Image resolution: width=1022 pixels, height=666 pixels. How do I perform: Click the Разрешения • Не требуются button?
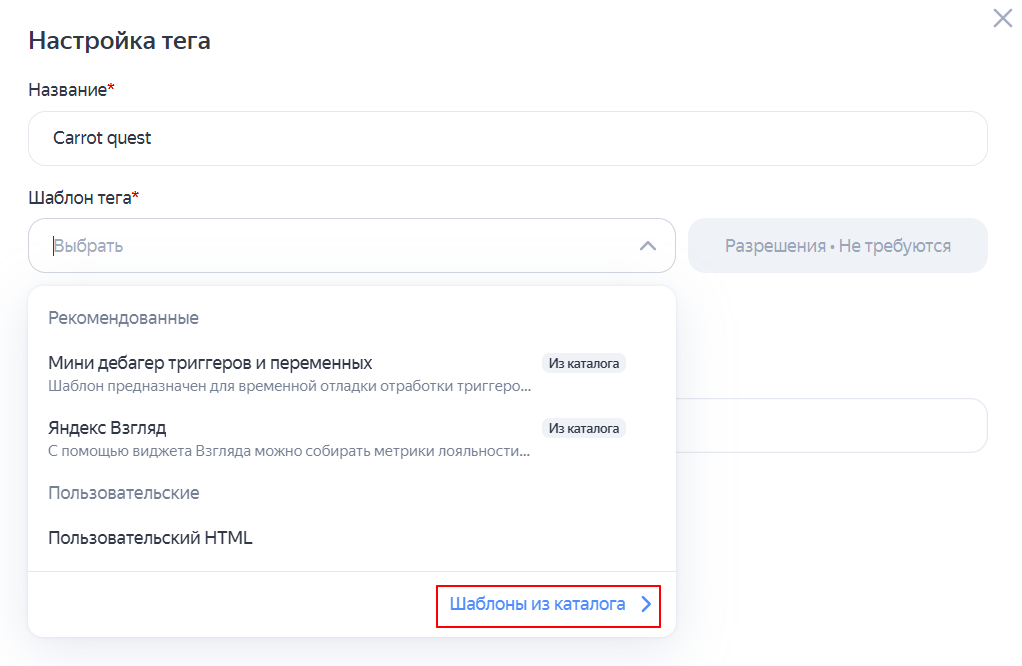pos(837,246)
